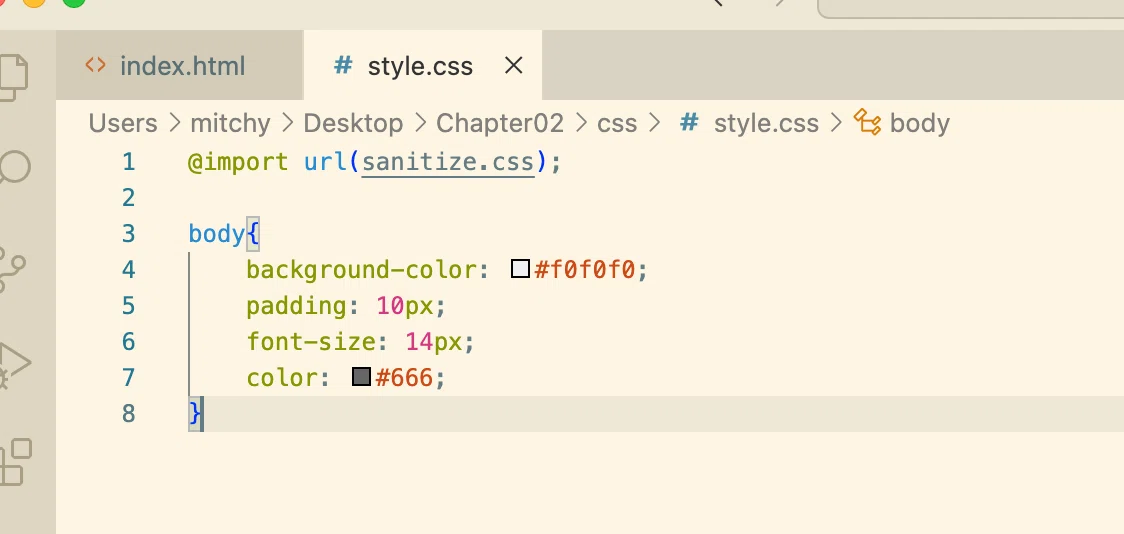Click the url function text
1124x534 pixels.
tap(325, 162)
